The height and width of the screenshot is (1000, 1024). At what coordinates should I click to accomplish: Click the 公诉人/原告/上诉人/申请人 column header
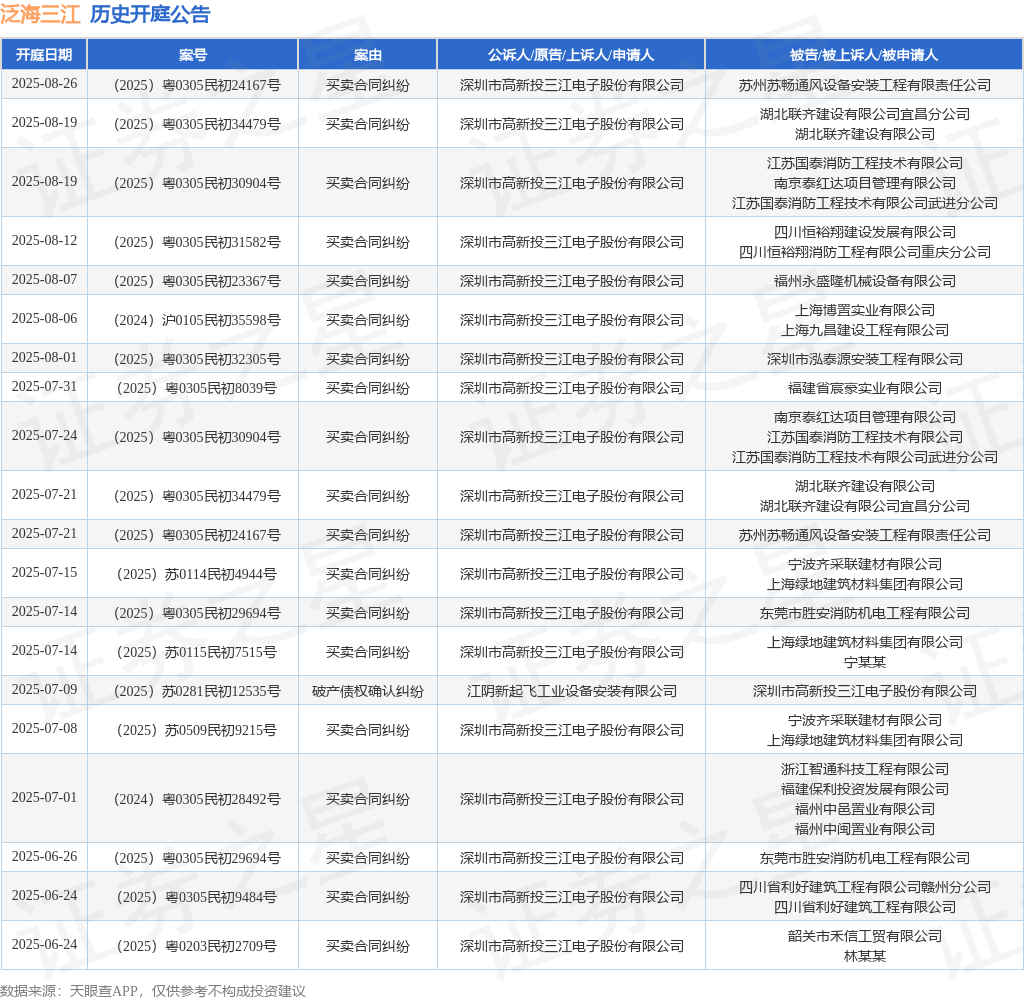(571, 55)
